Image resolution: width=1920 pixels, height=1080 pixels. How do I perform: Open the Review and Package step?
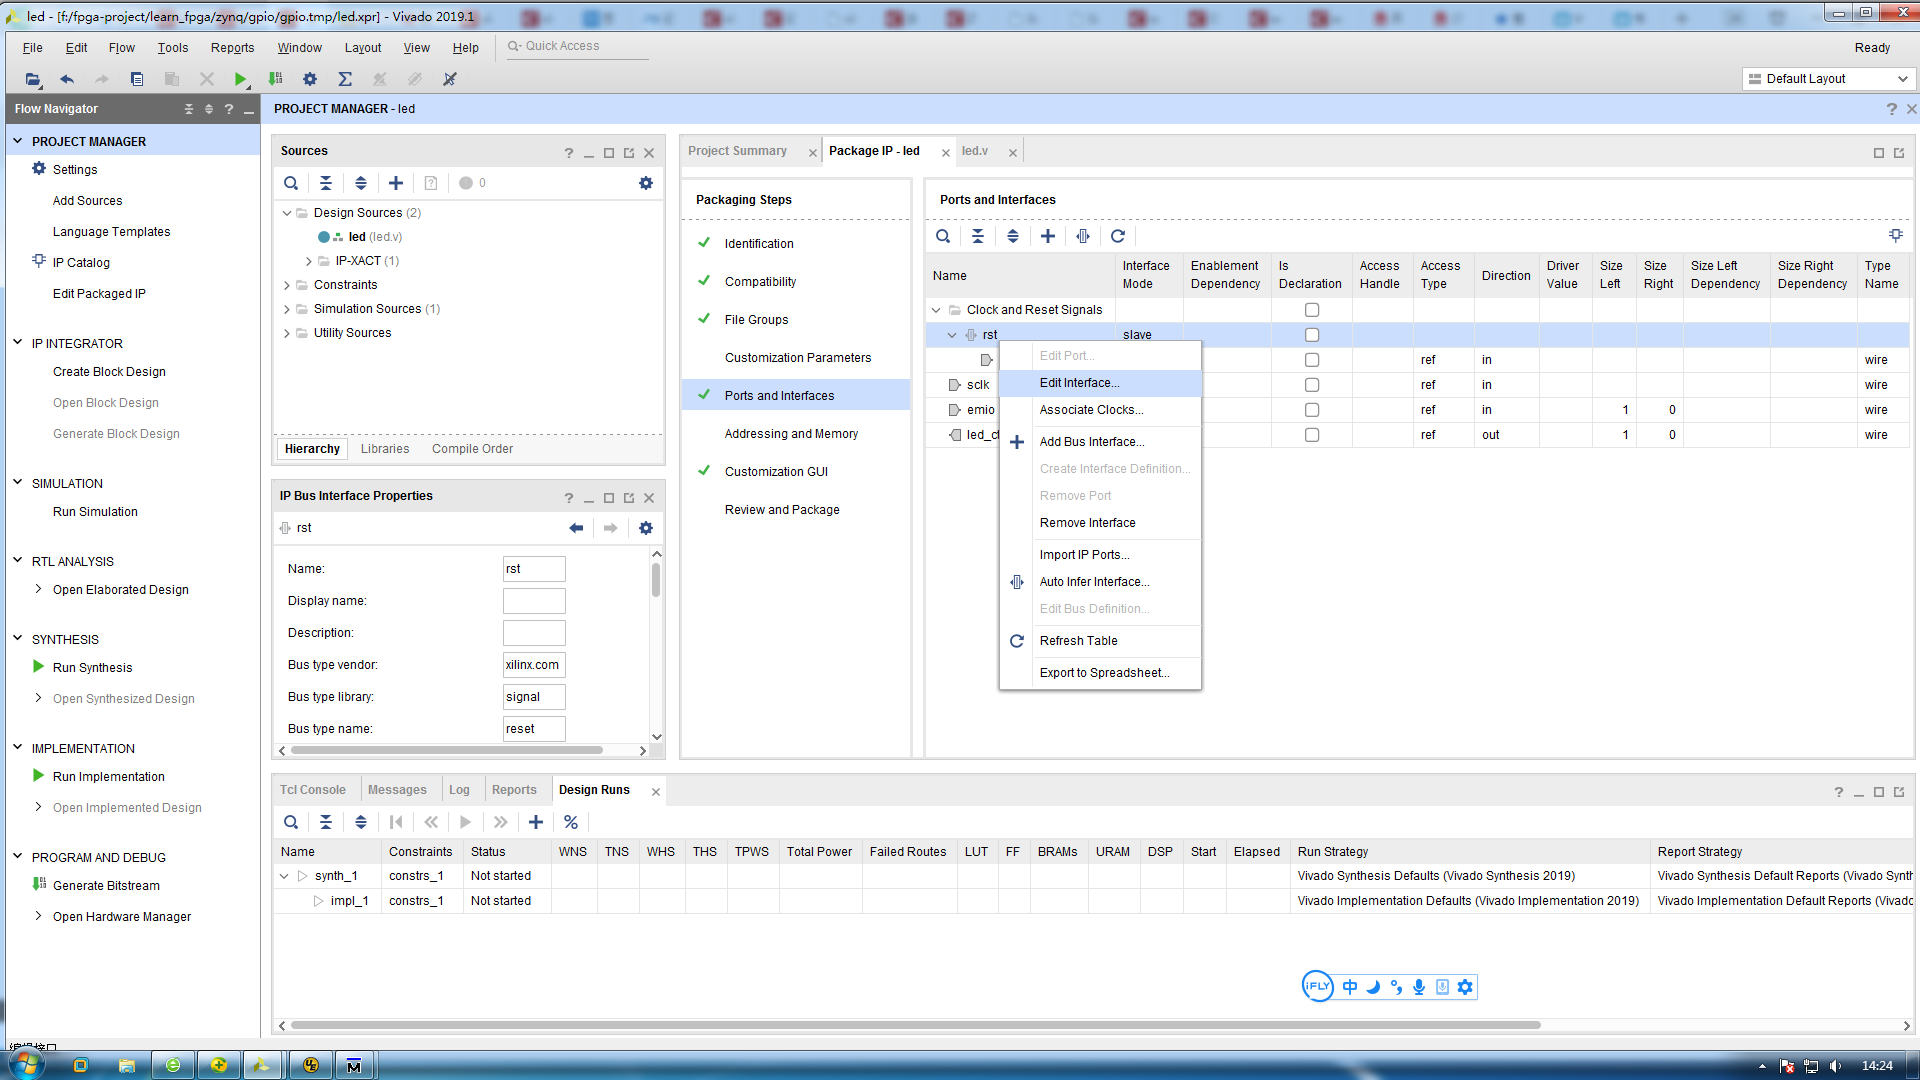781,510
